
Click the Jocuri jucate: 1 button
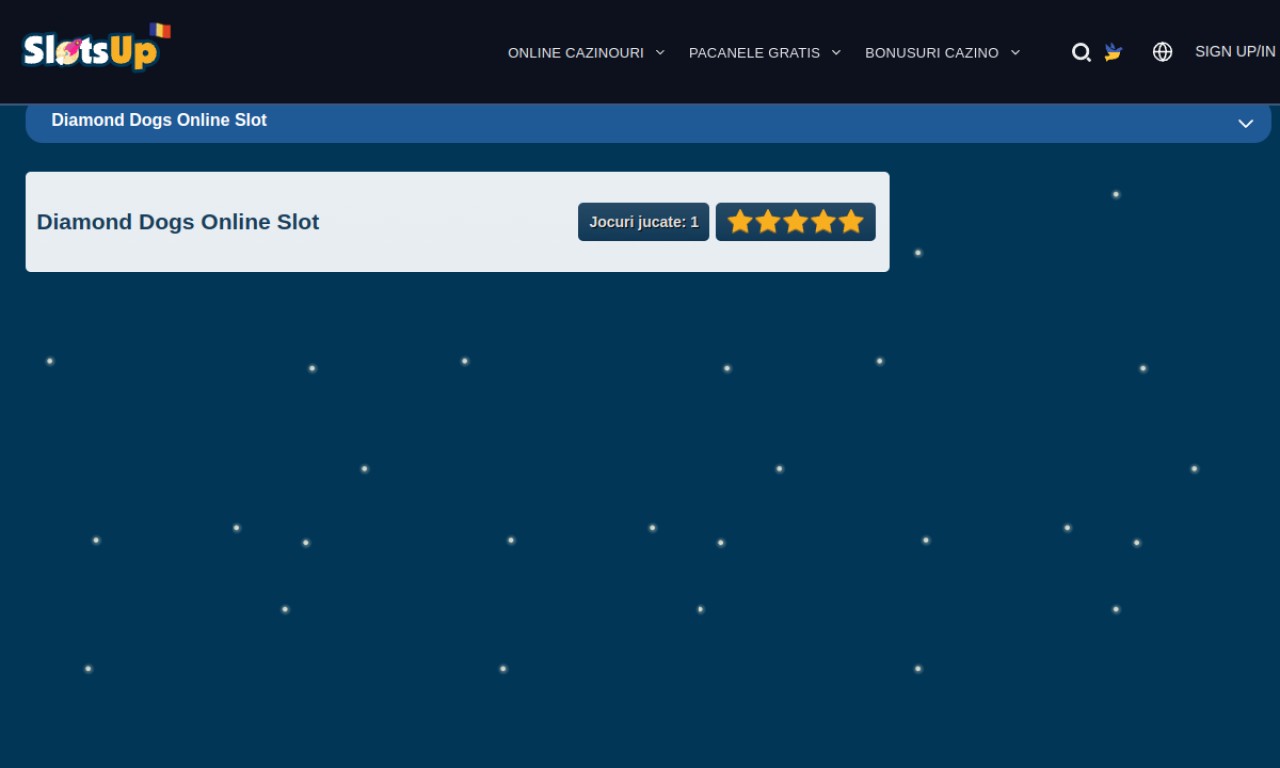click(644, 222)
